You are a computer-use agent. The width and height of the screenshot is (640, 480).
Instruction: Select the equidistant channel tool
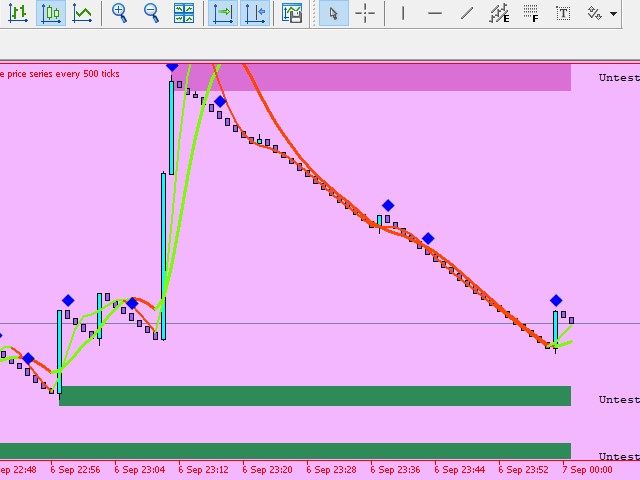[499, 13]
